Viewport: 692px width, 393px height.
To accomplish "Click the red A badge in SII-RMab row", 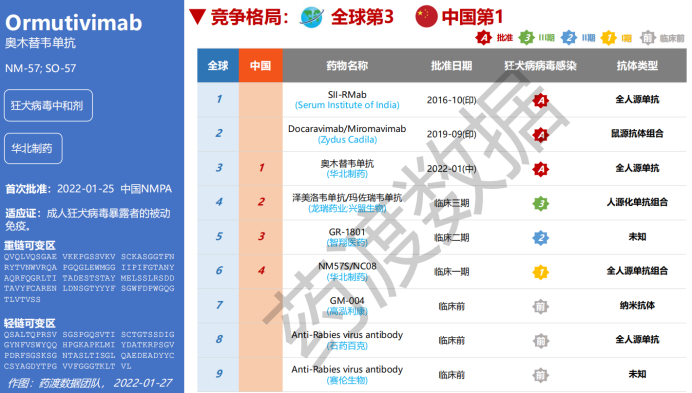I will point(541,100).
